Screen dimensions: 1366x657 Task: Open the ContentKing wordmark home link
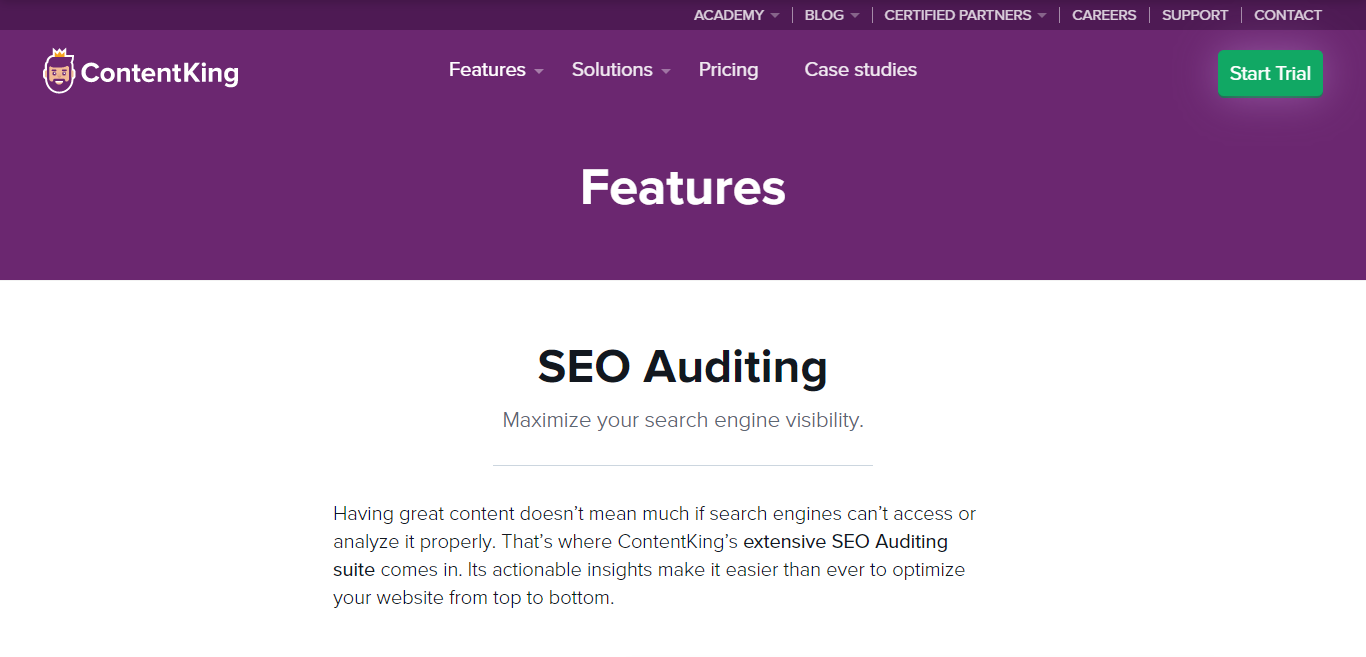click(160, 73)
